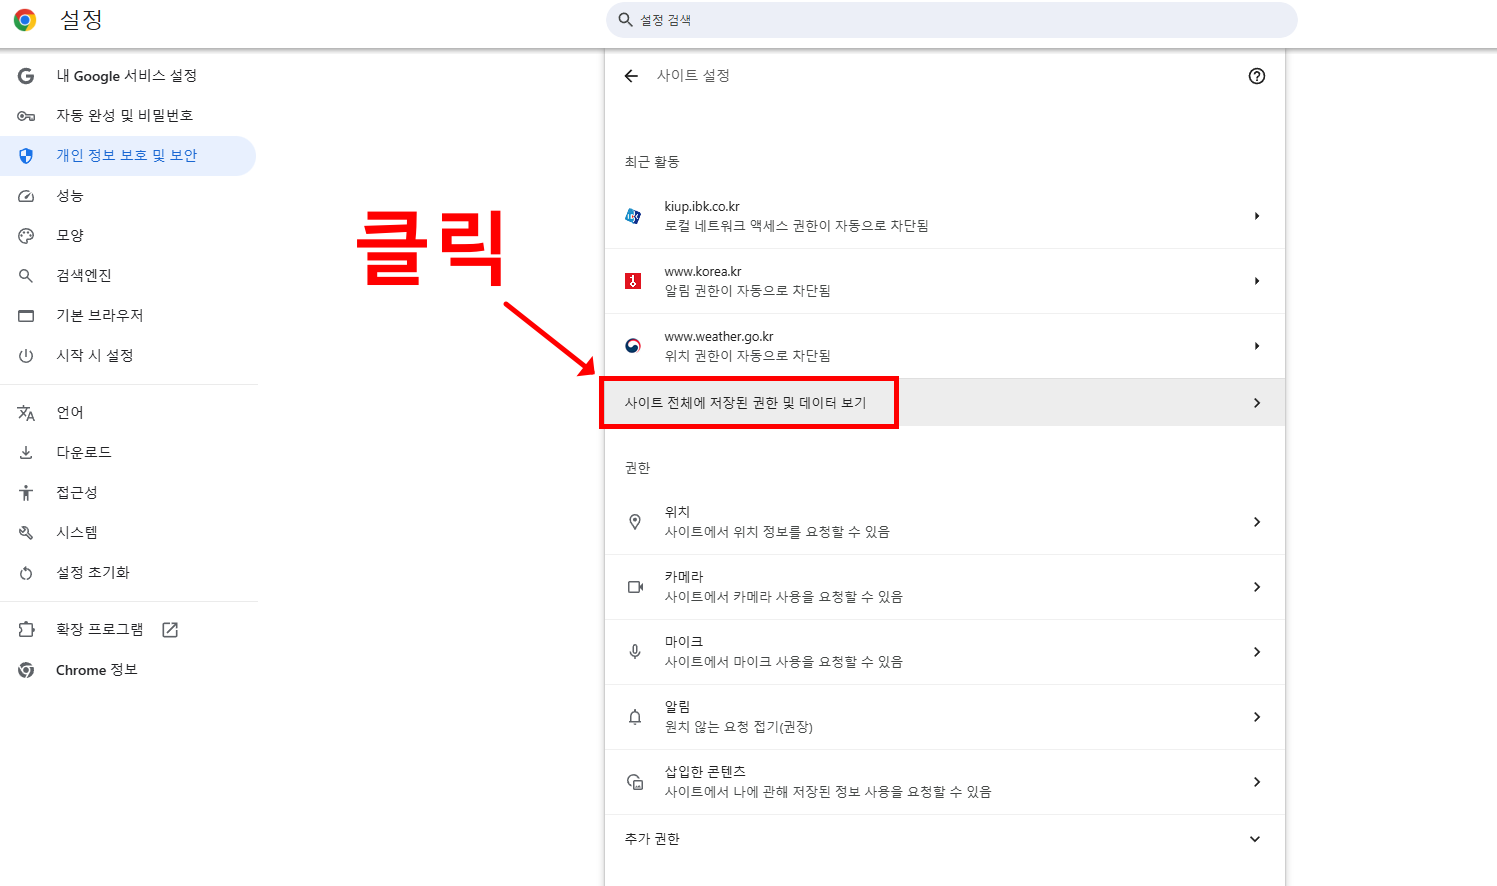Click the 시작 시 설정 power icon
This screenshot has width=1497, height=886.
[24, 351]
